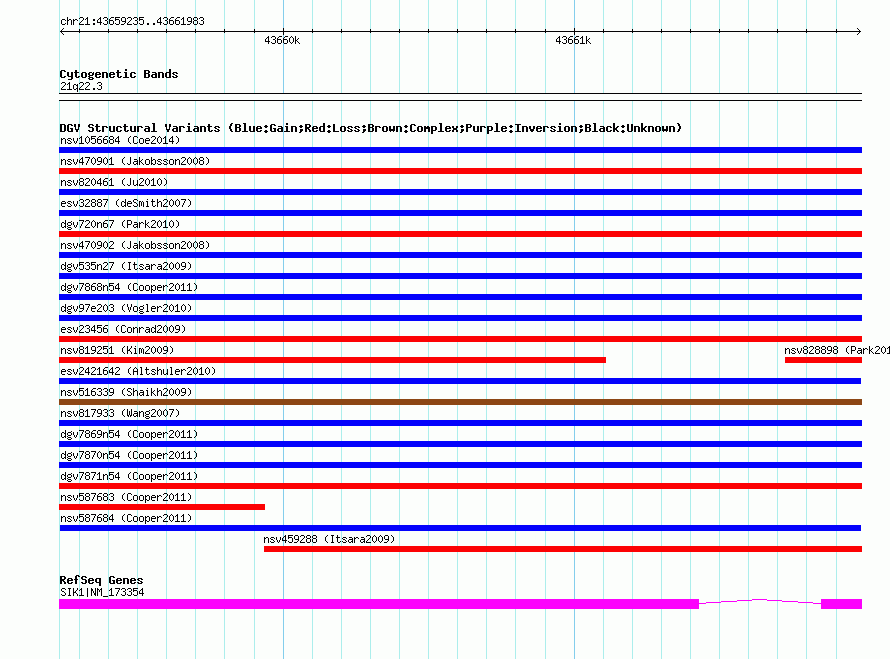890x659 pixels.
Task: Click the blue gain bar under nsv1056684
Action: [x=460, y=150]
